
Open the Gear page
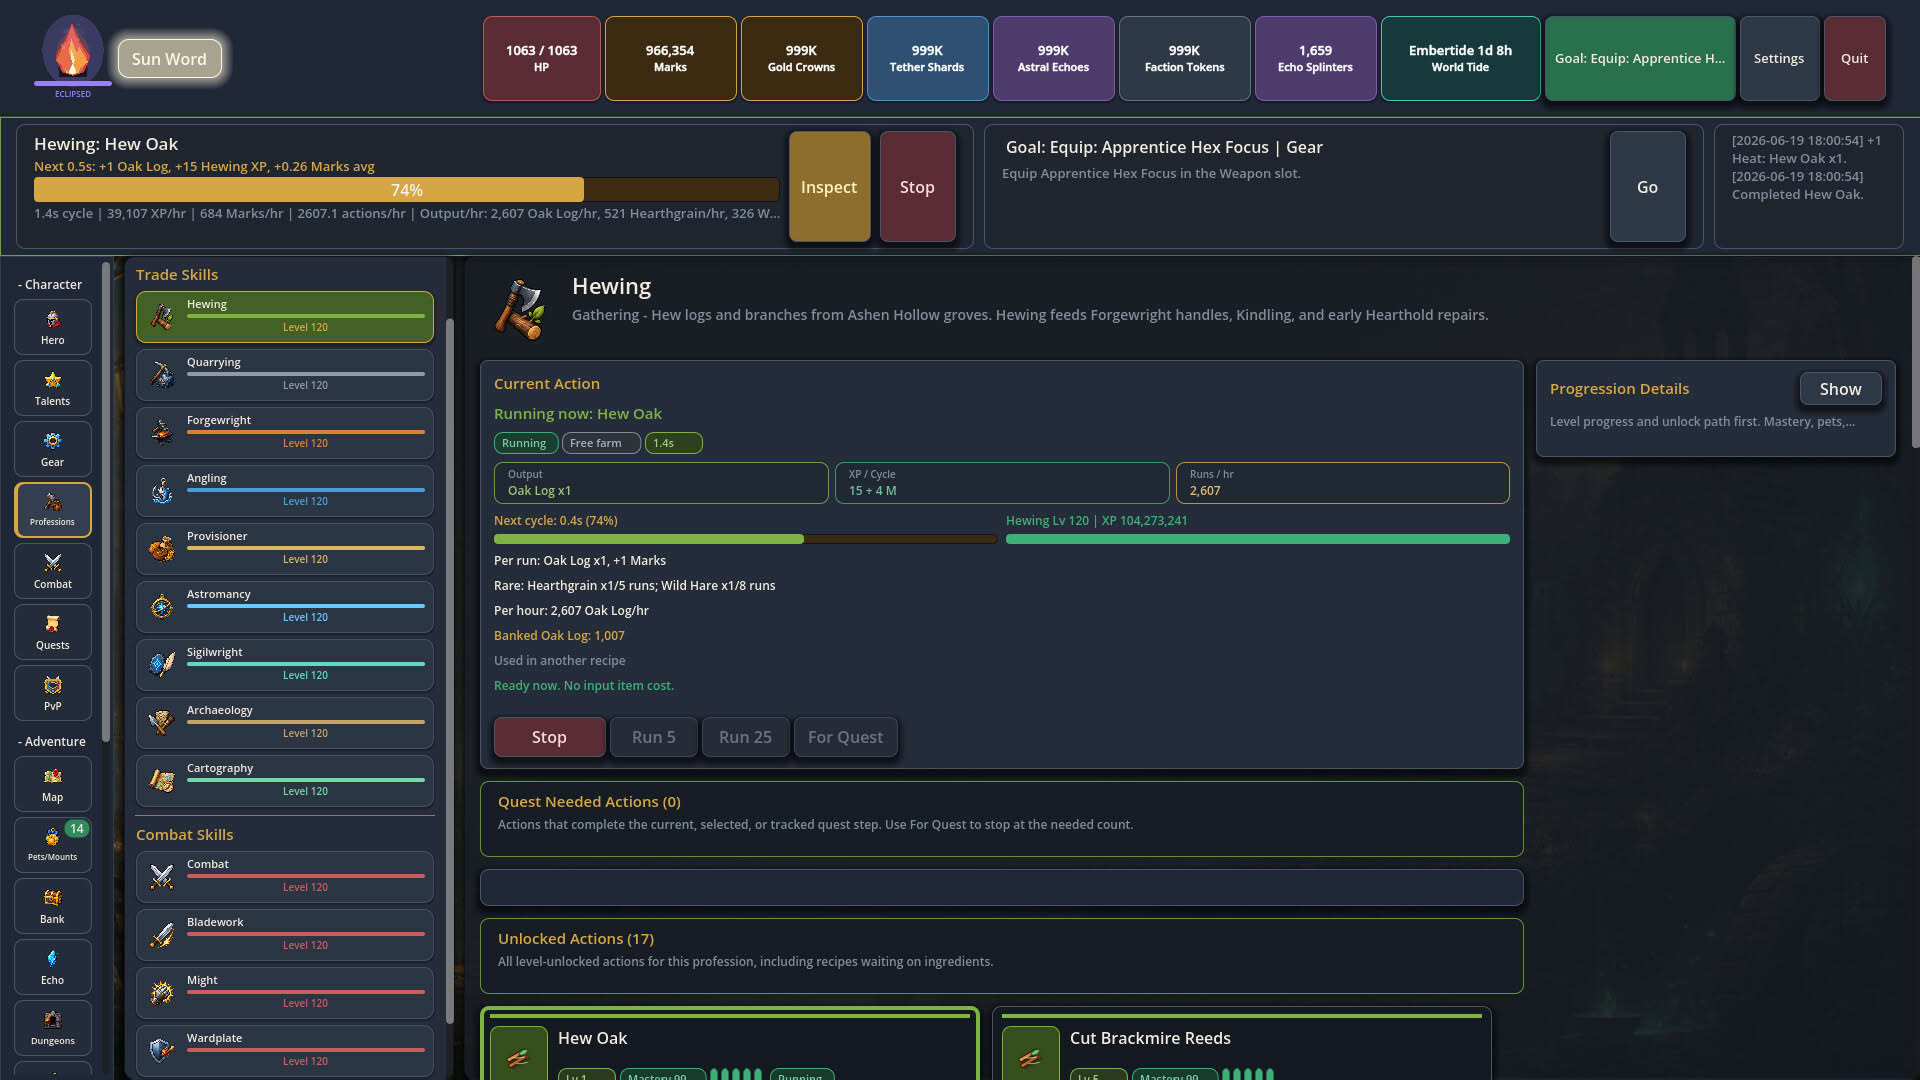coord(53,449)
